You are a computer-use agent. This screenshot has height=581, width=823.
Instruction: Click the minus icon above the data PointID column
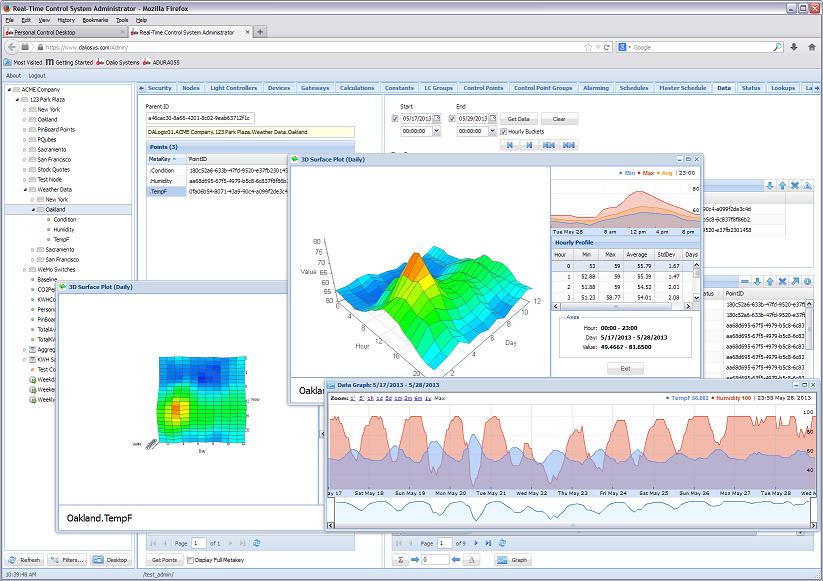744,282
